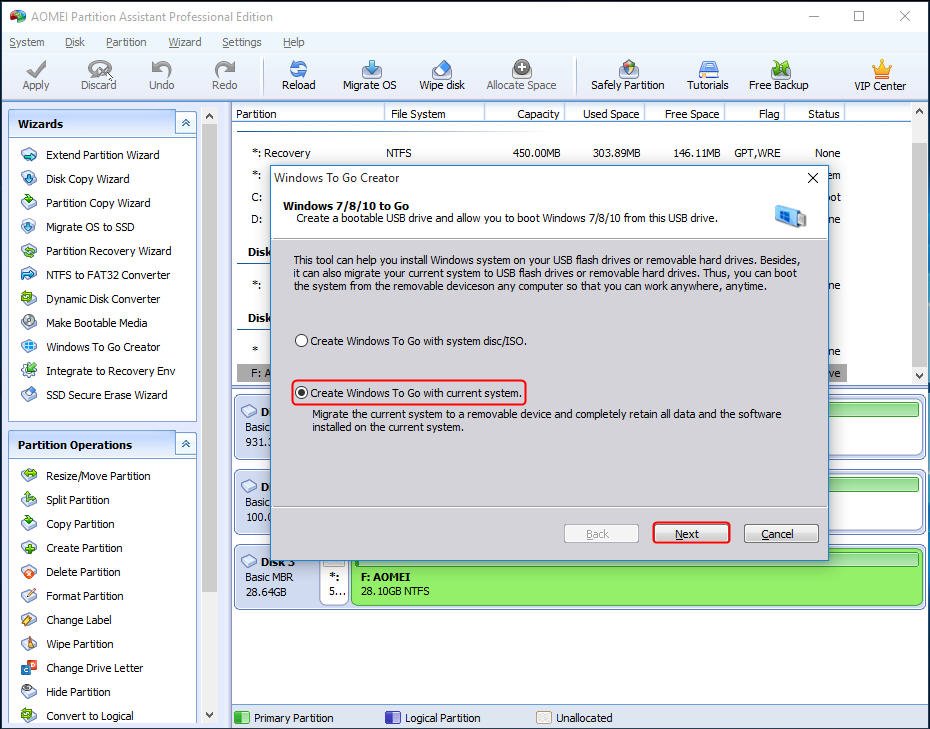
Task: Open Integrate to Recovery Env
Action: 111,371
